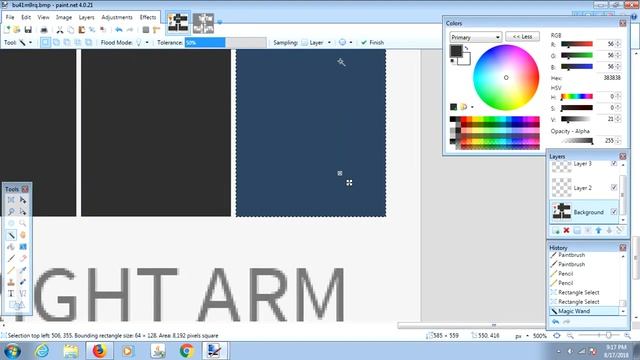This screenshot has width=640, height=360.
Task: Click the New file icon in toolbar
Action: coord(7,30)
